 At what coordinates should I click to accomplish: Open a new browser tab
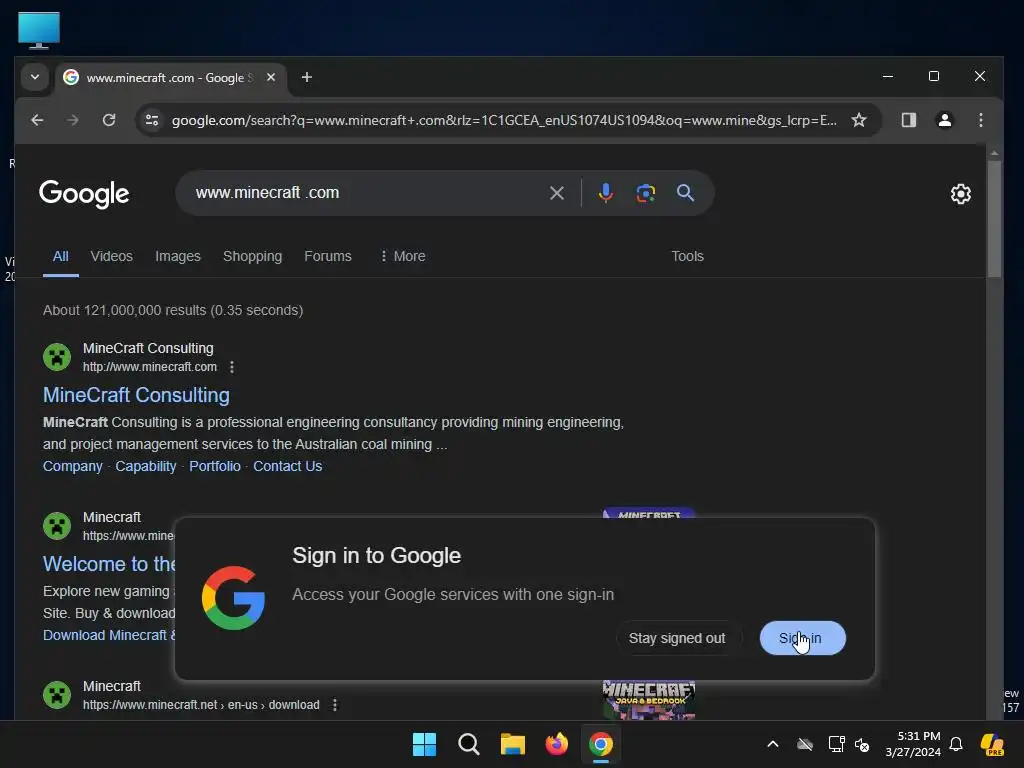pos(306,77)
